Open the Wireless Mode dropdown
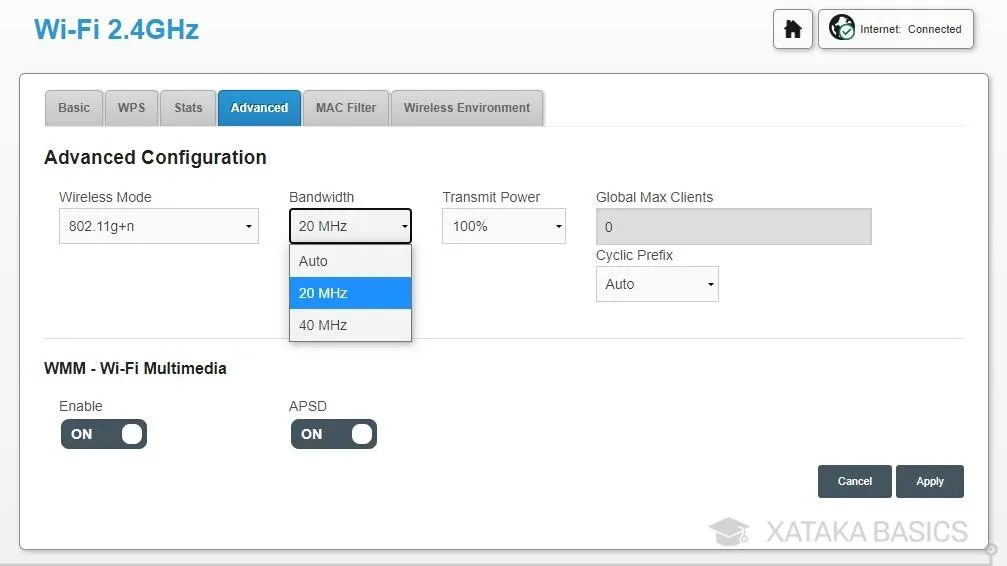The height and width of the screenshot is (566, 1007). pos(159,226)
